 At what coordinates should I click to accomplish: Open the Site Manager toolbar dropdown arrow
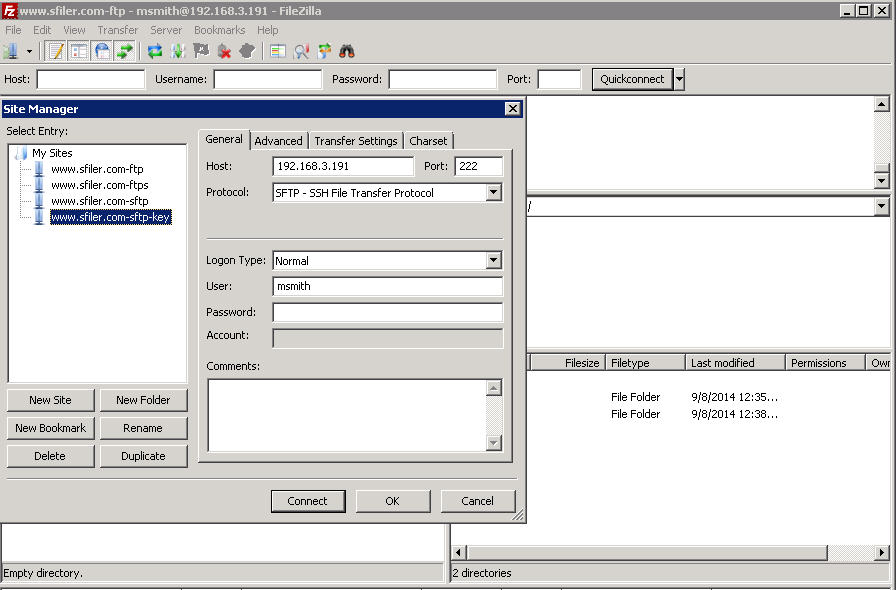point(29,51)
